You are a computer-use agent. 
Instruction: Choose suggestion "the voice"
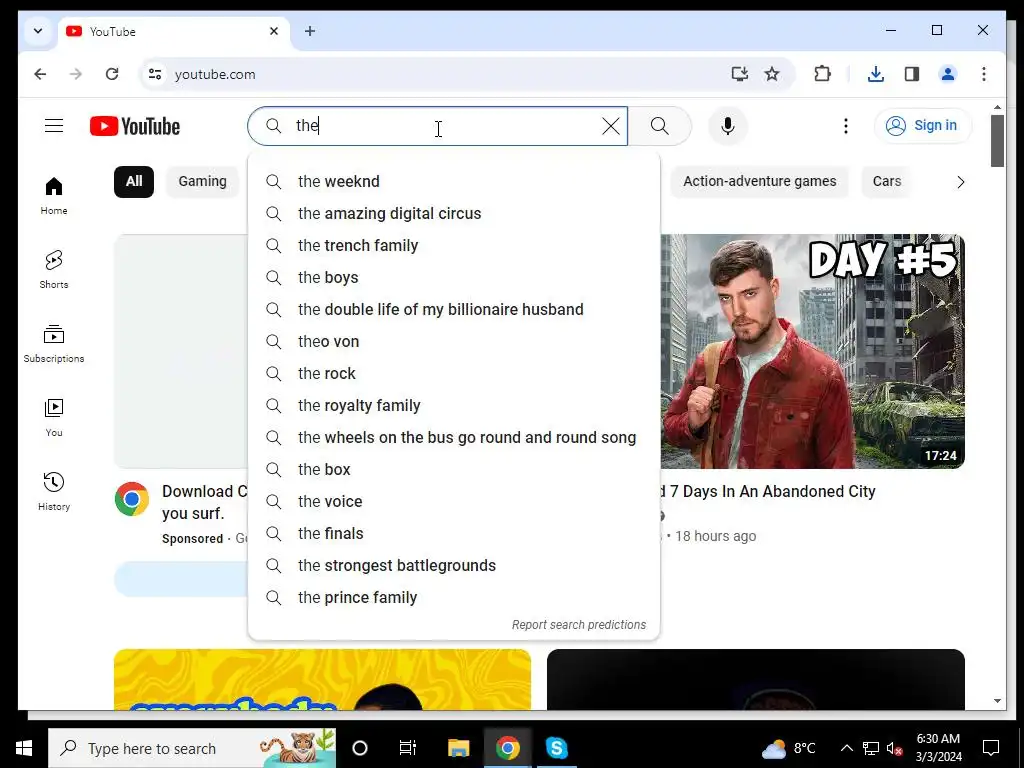point(454,502)
